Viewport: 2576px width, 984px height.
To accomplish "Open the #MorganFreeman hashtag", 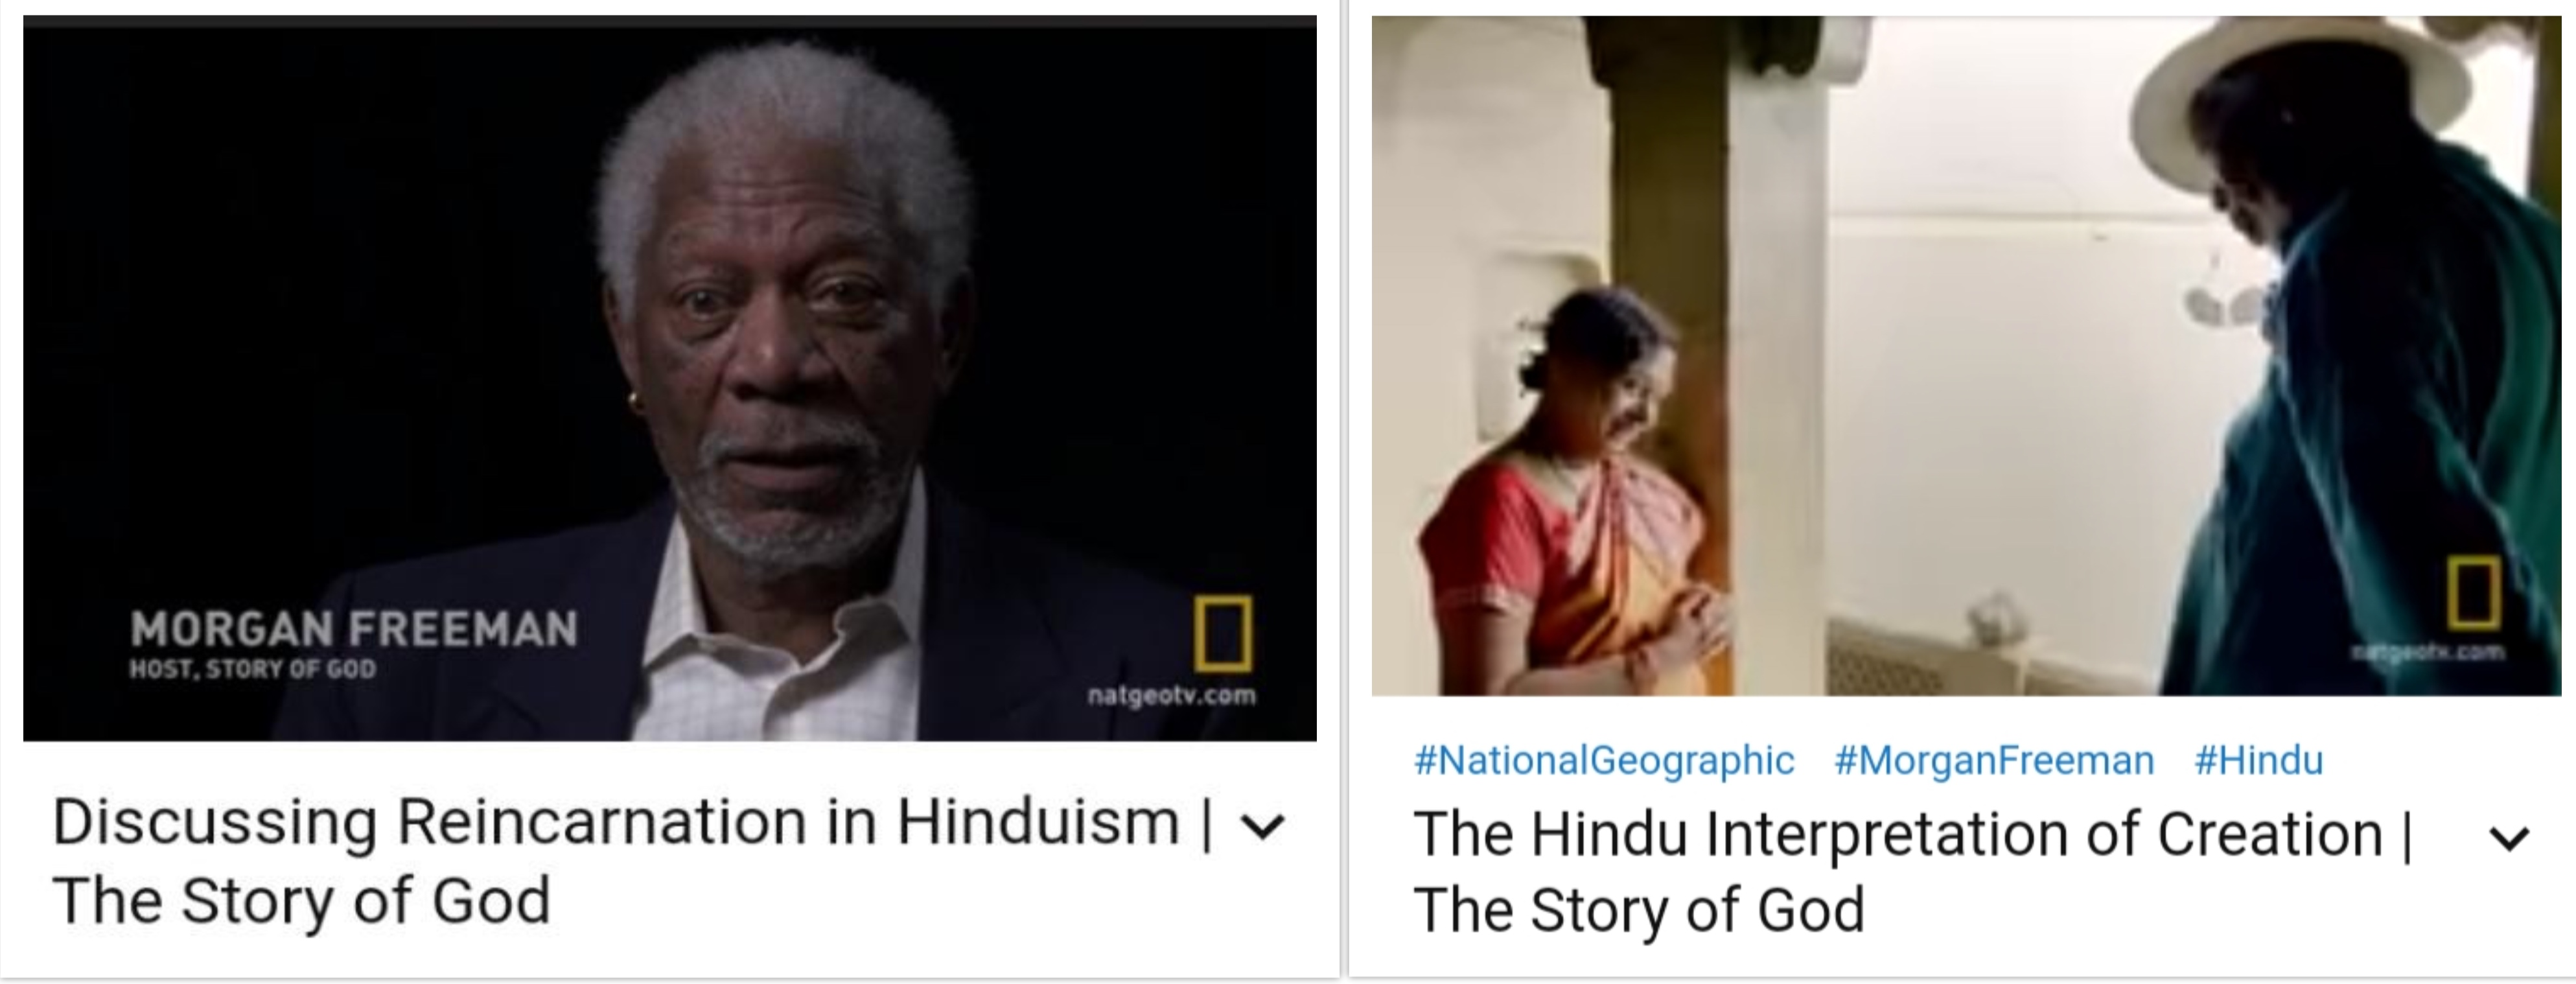I will [x=1994, y=761].
